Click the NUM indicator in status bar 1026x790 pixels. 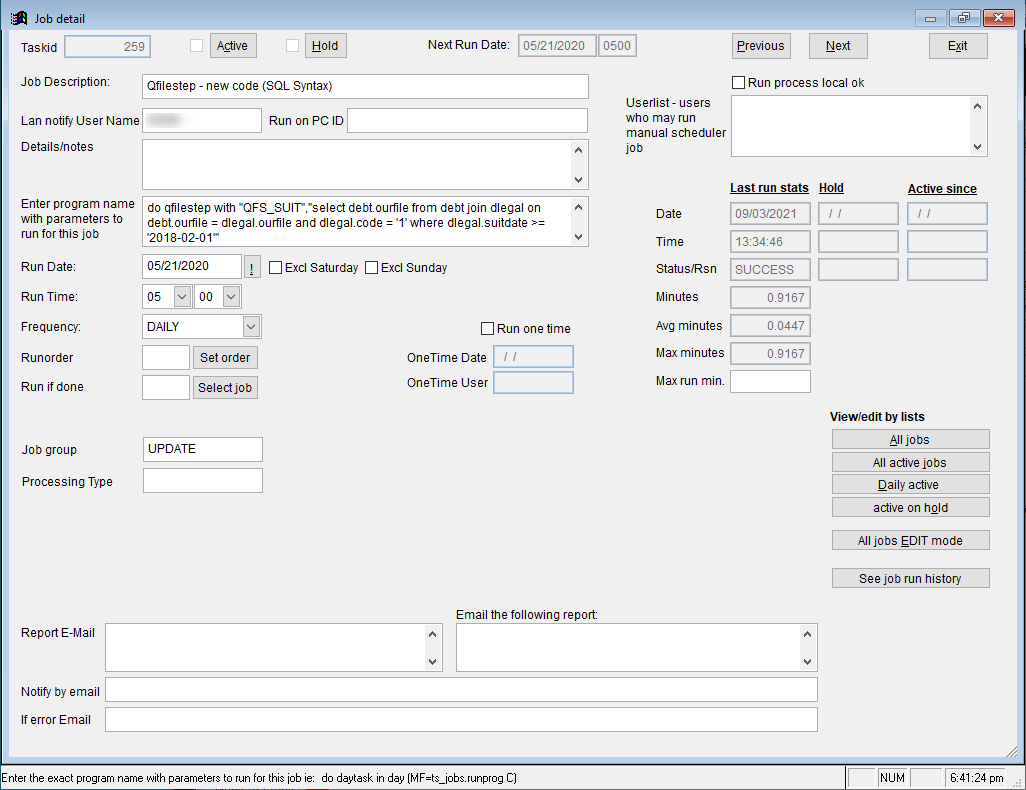893,778
